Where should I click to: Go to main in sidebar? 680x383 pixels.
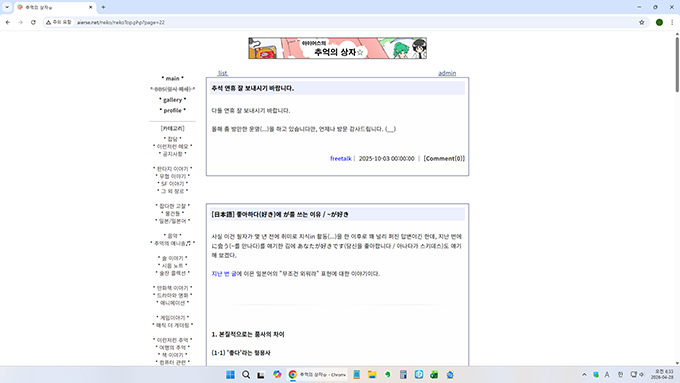coord(173,79)
